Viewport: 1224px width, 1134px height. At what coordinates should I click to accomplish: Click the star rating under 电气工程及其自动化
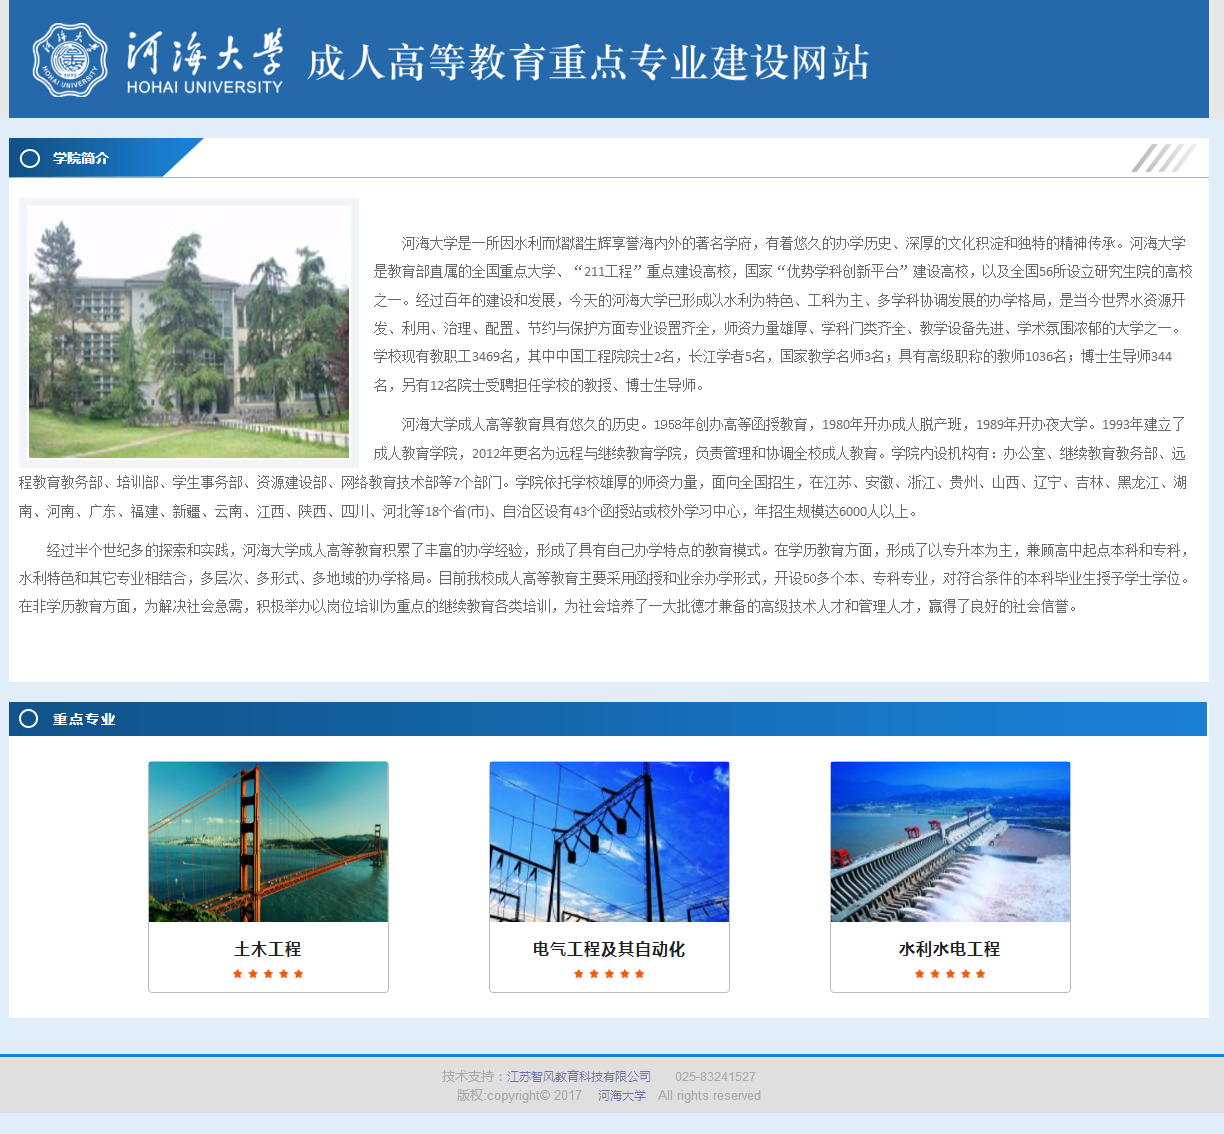pos(609,974)
